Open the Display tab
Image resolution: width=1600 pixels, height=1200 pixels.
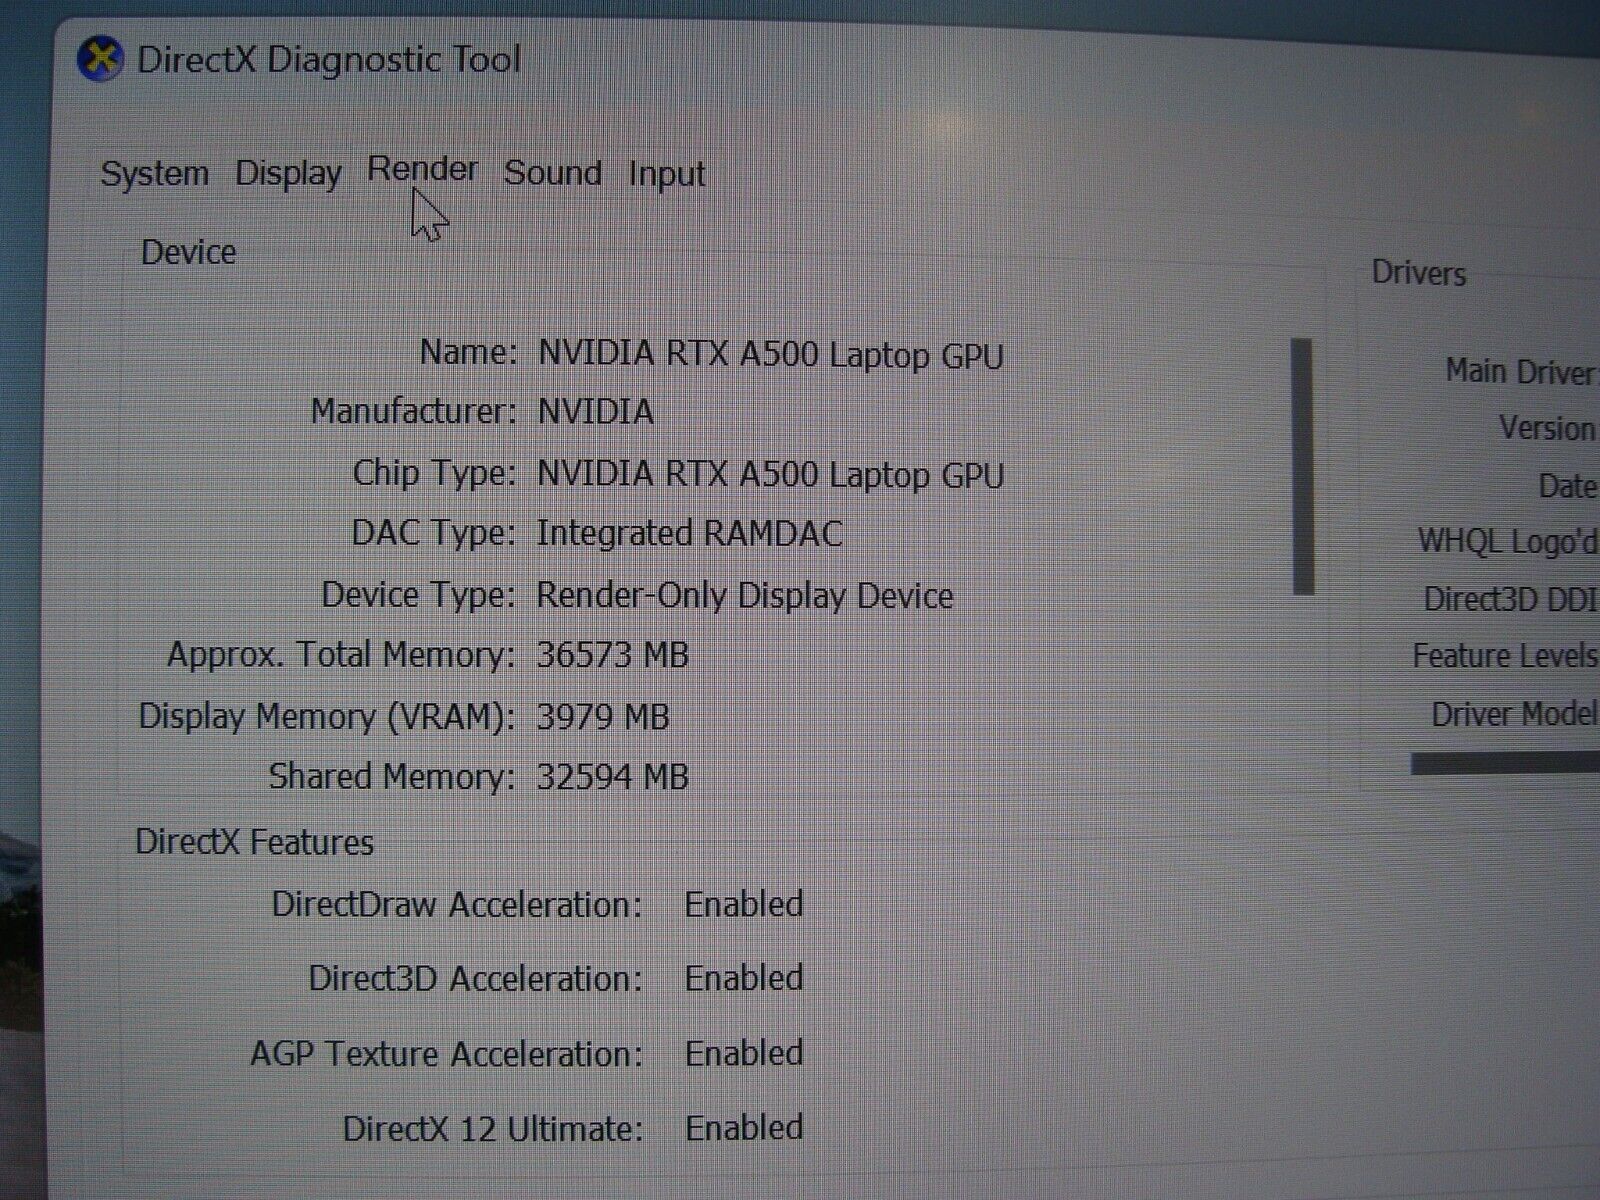(x=289, y=174)
